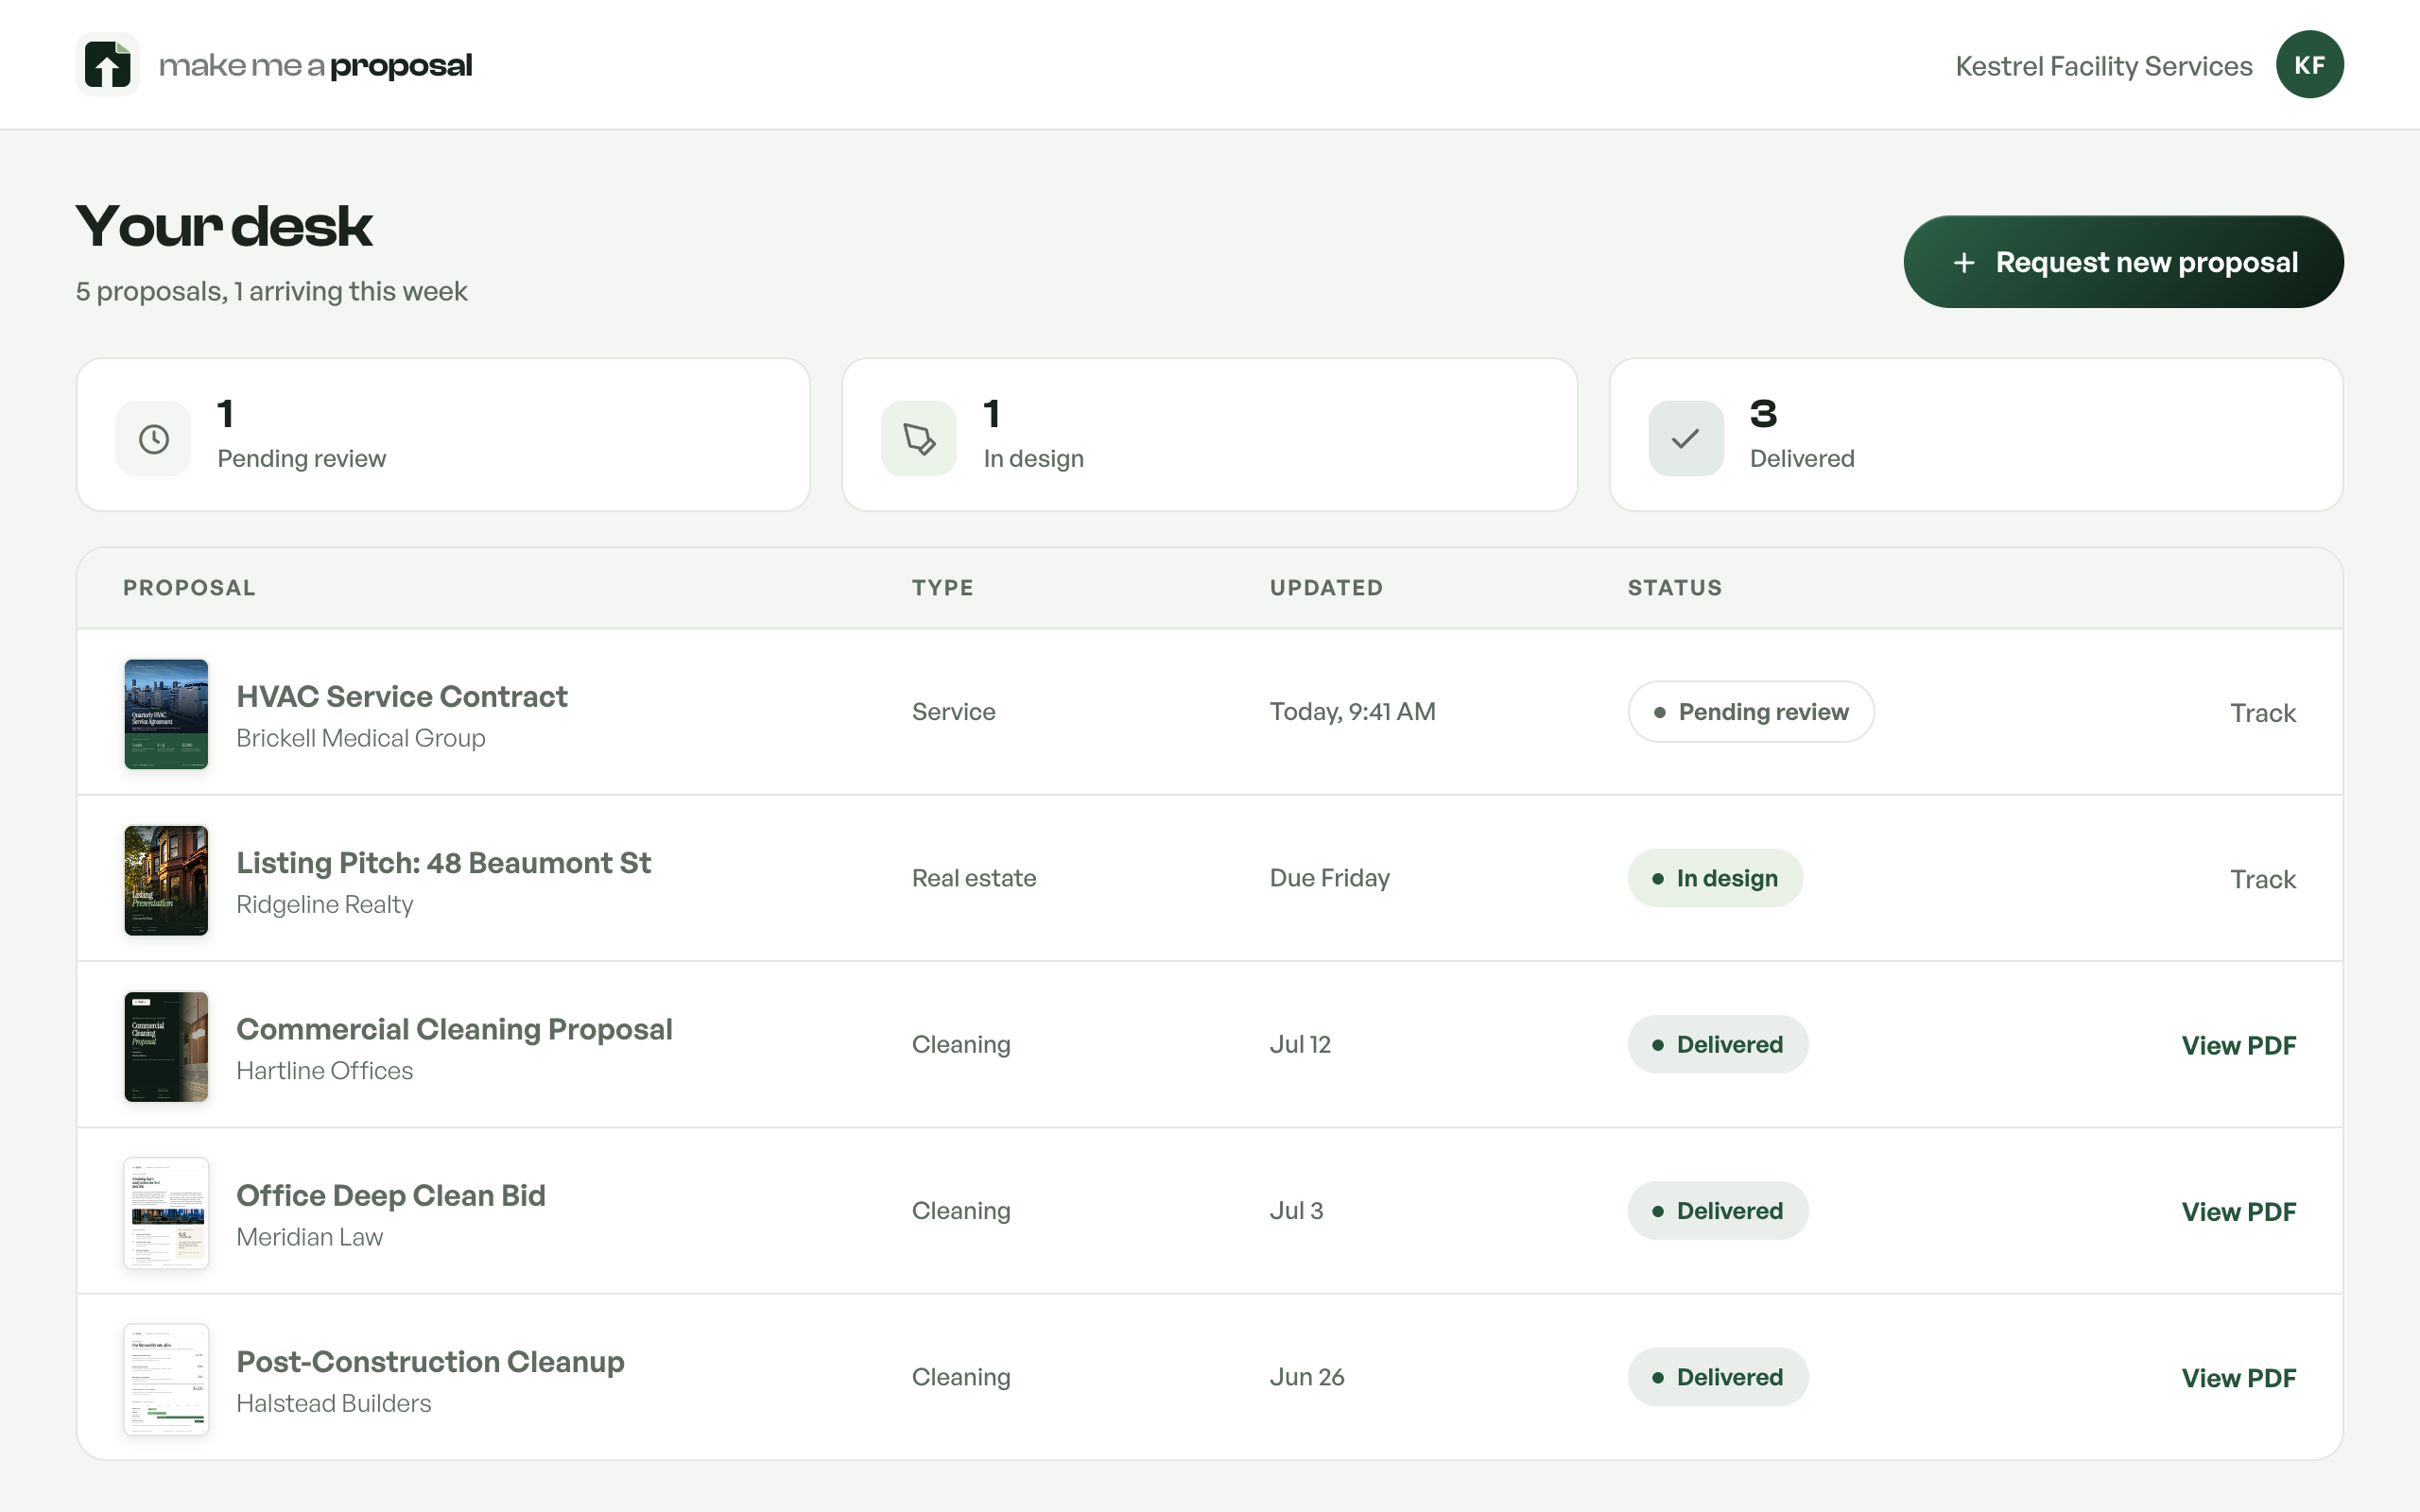
Task: Click the checkmark icon on Delivered card
Action: coord(1686,439)
